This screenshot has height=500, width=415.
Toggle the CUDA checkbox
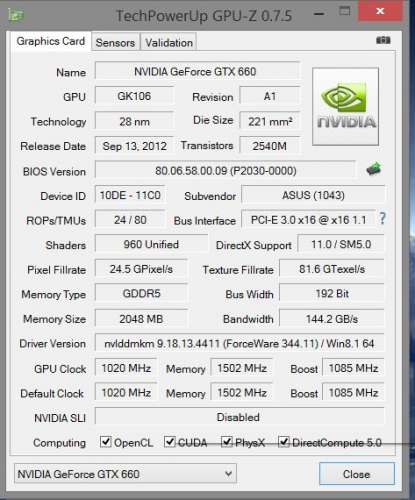[x=170, y=442]
